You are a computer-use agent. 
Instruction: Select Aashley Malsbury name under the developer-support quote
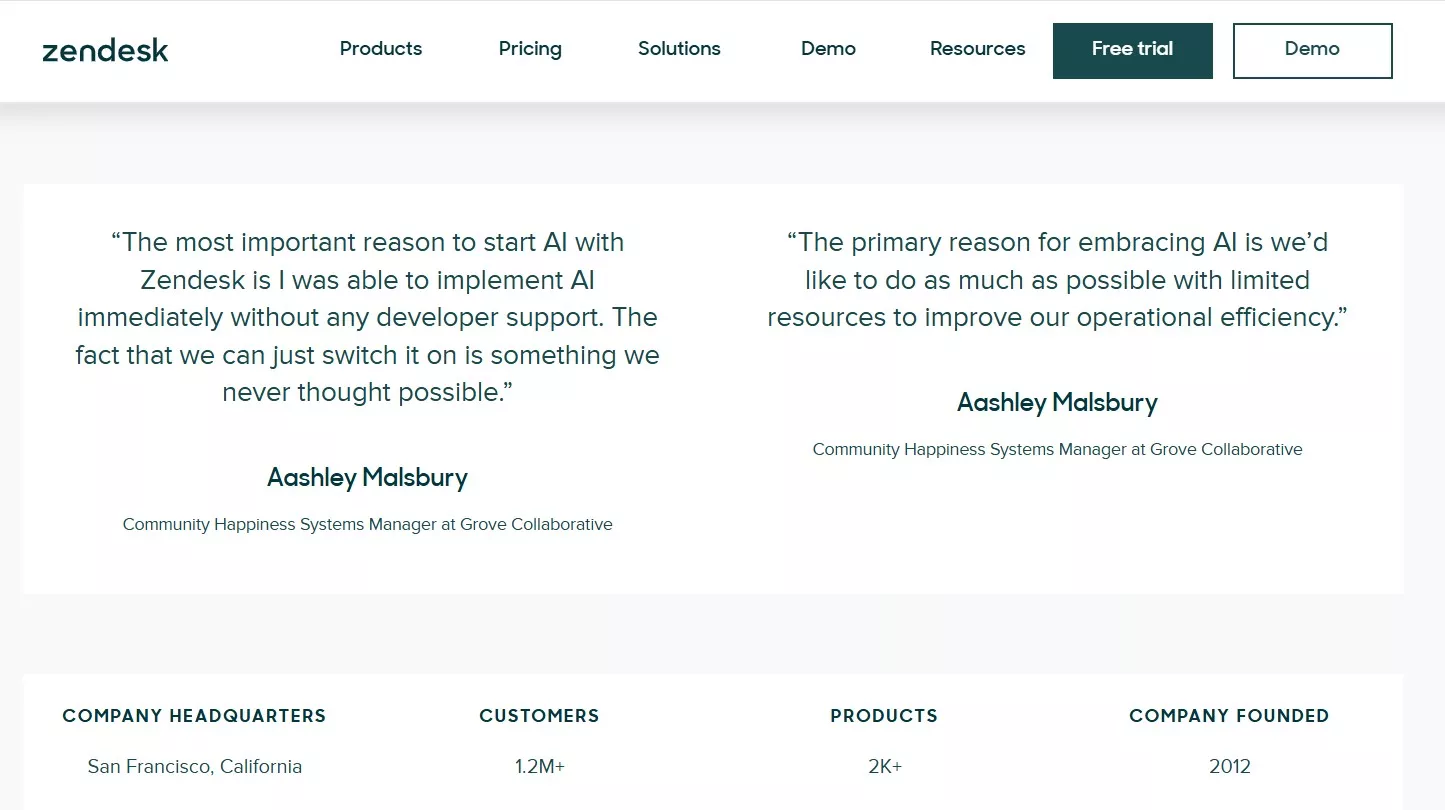click(x=367, y=478)
